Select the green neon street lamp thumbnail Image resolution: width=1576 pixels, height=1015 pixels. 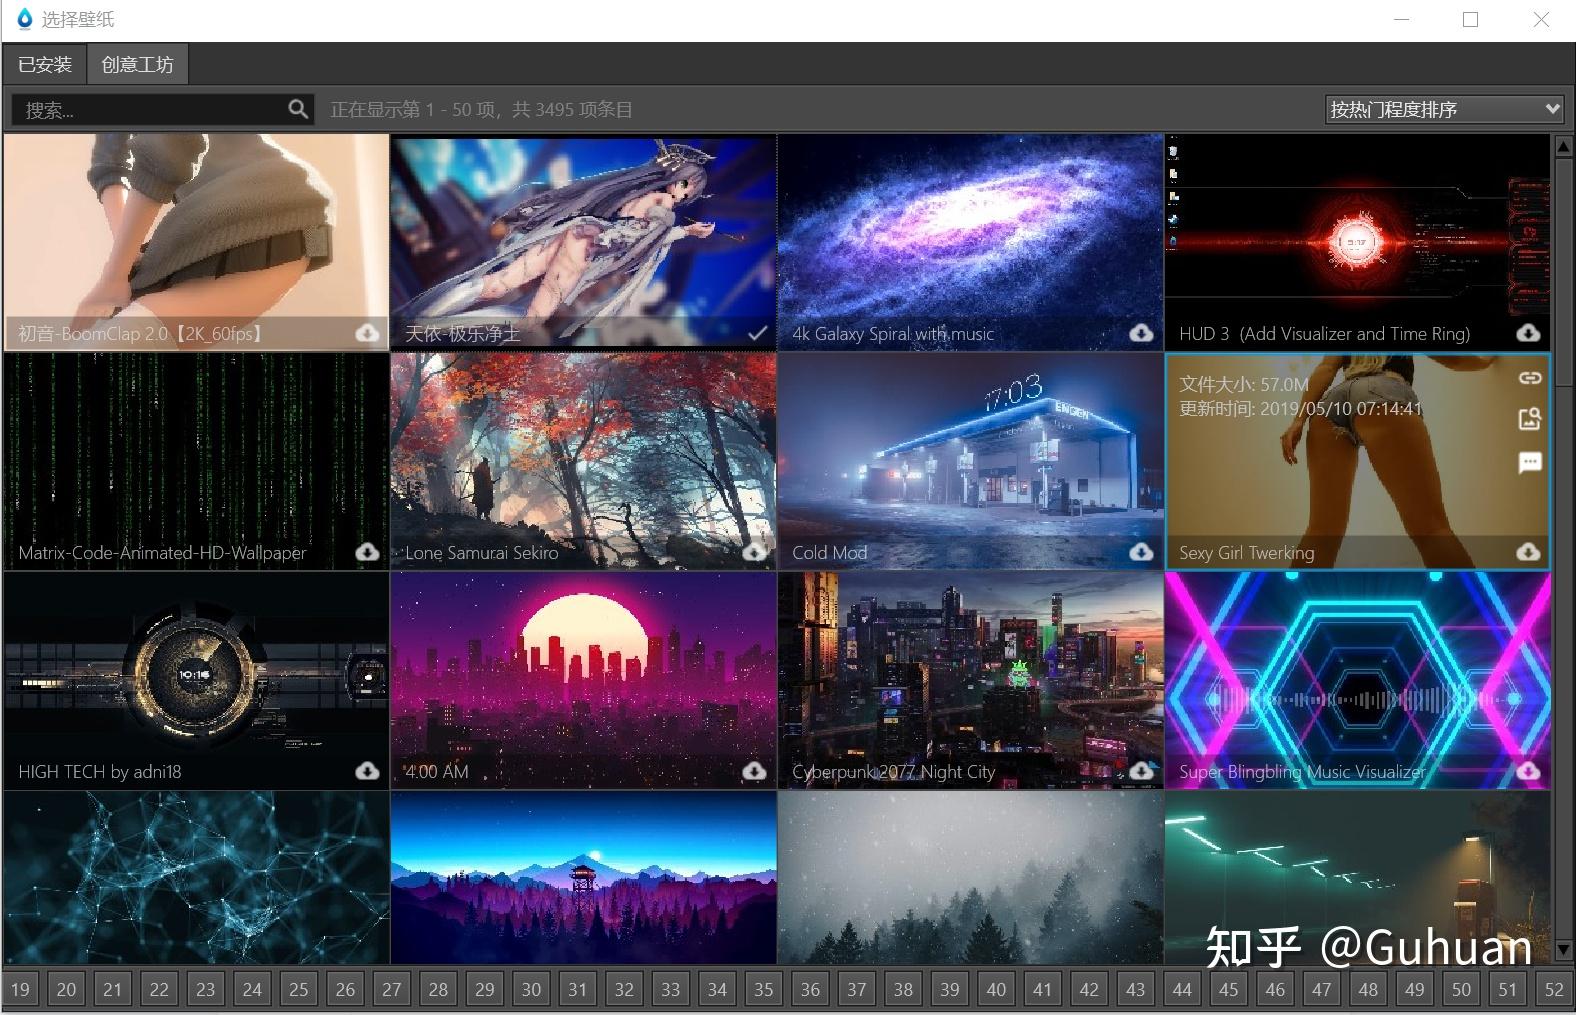[1357, 877]
